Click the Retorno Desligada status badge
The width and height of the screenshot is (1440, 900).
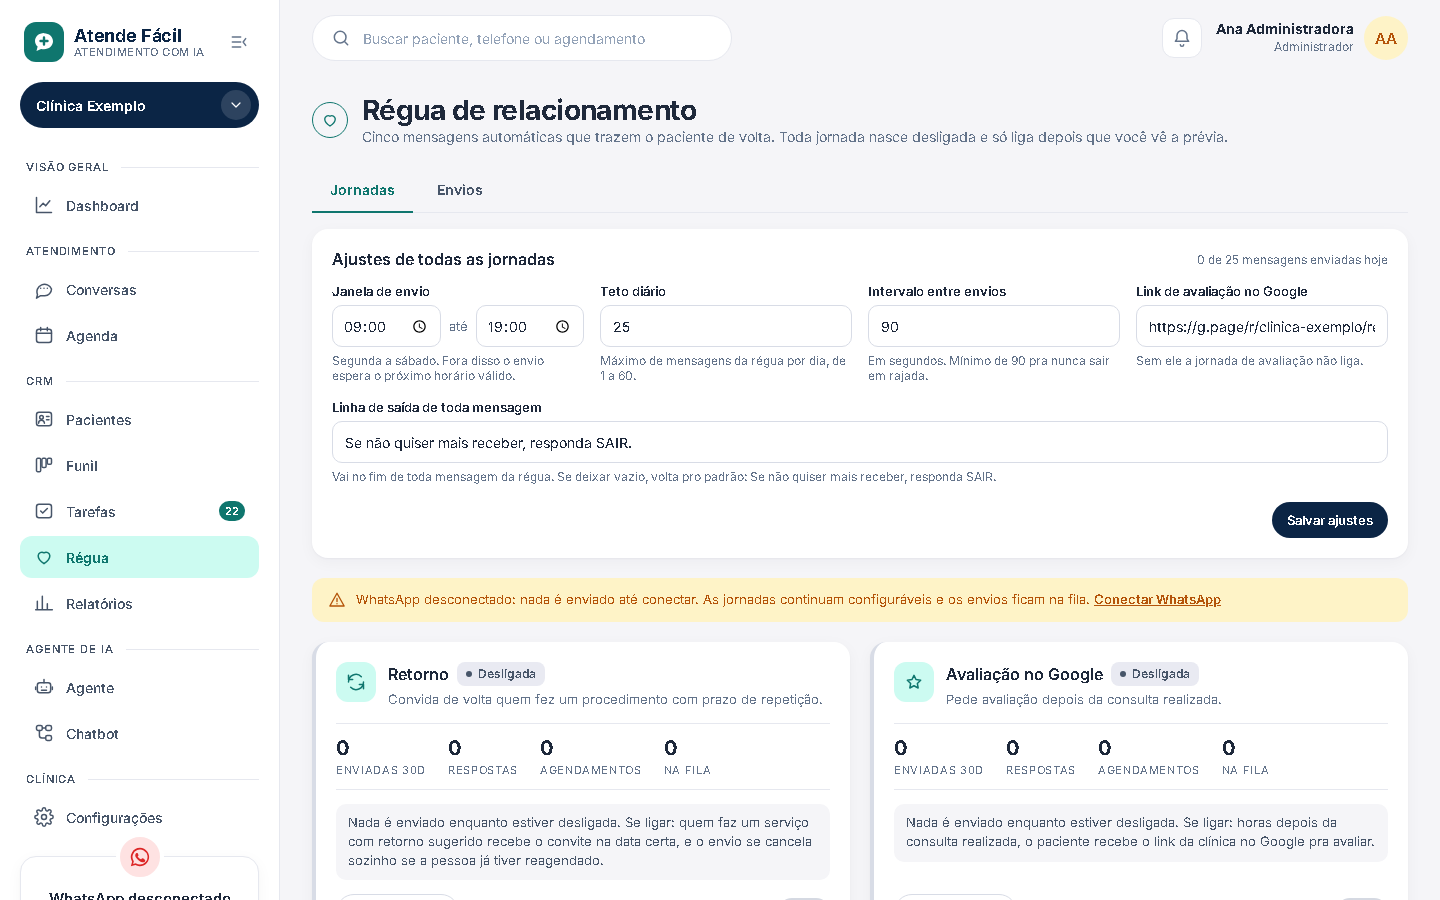point(501,674)
